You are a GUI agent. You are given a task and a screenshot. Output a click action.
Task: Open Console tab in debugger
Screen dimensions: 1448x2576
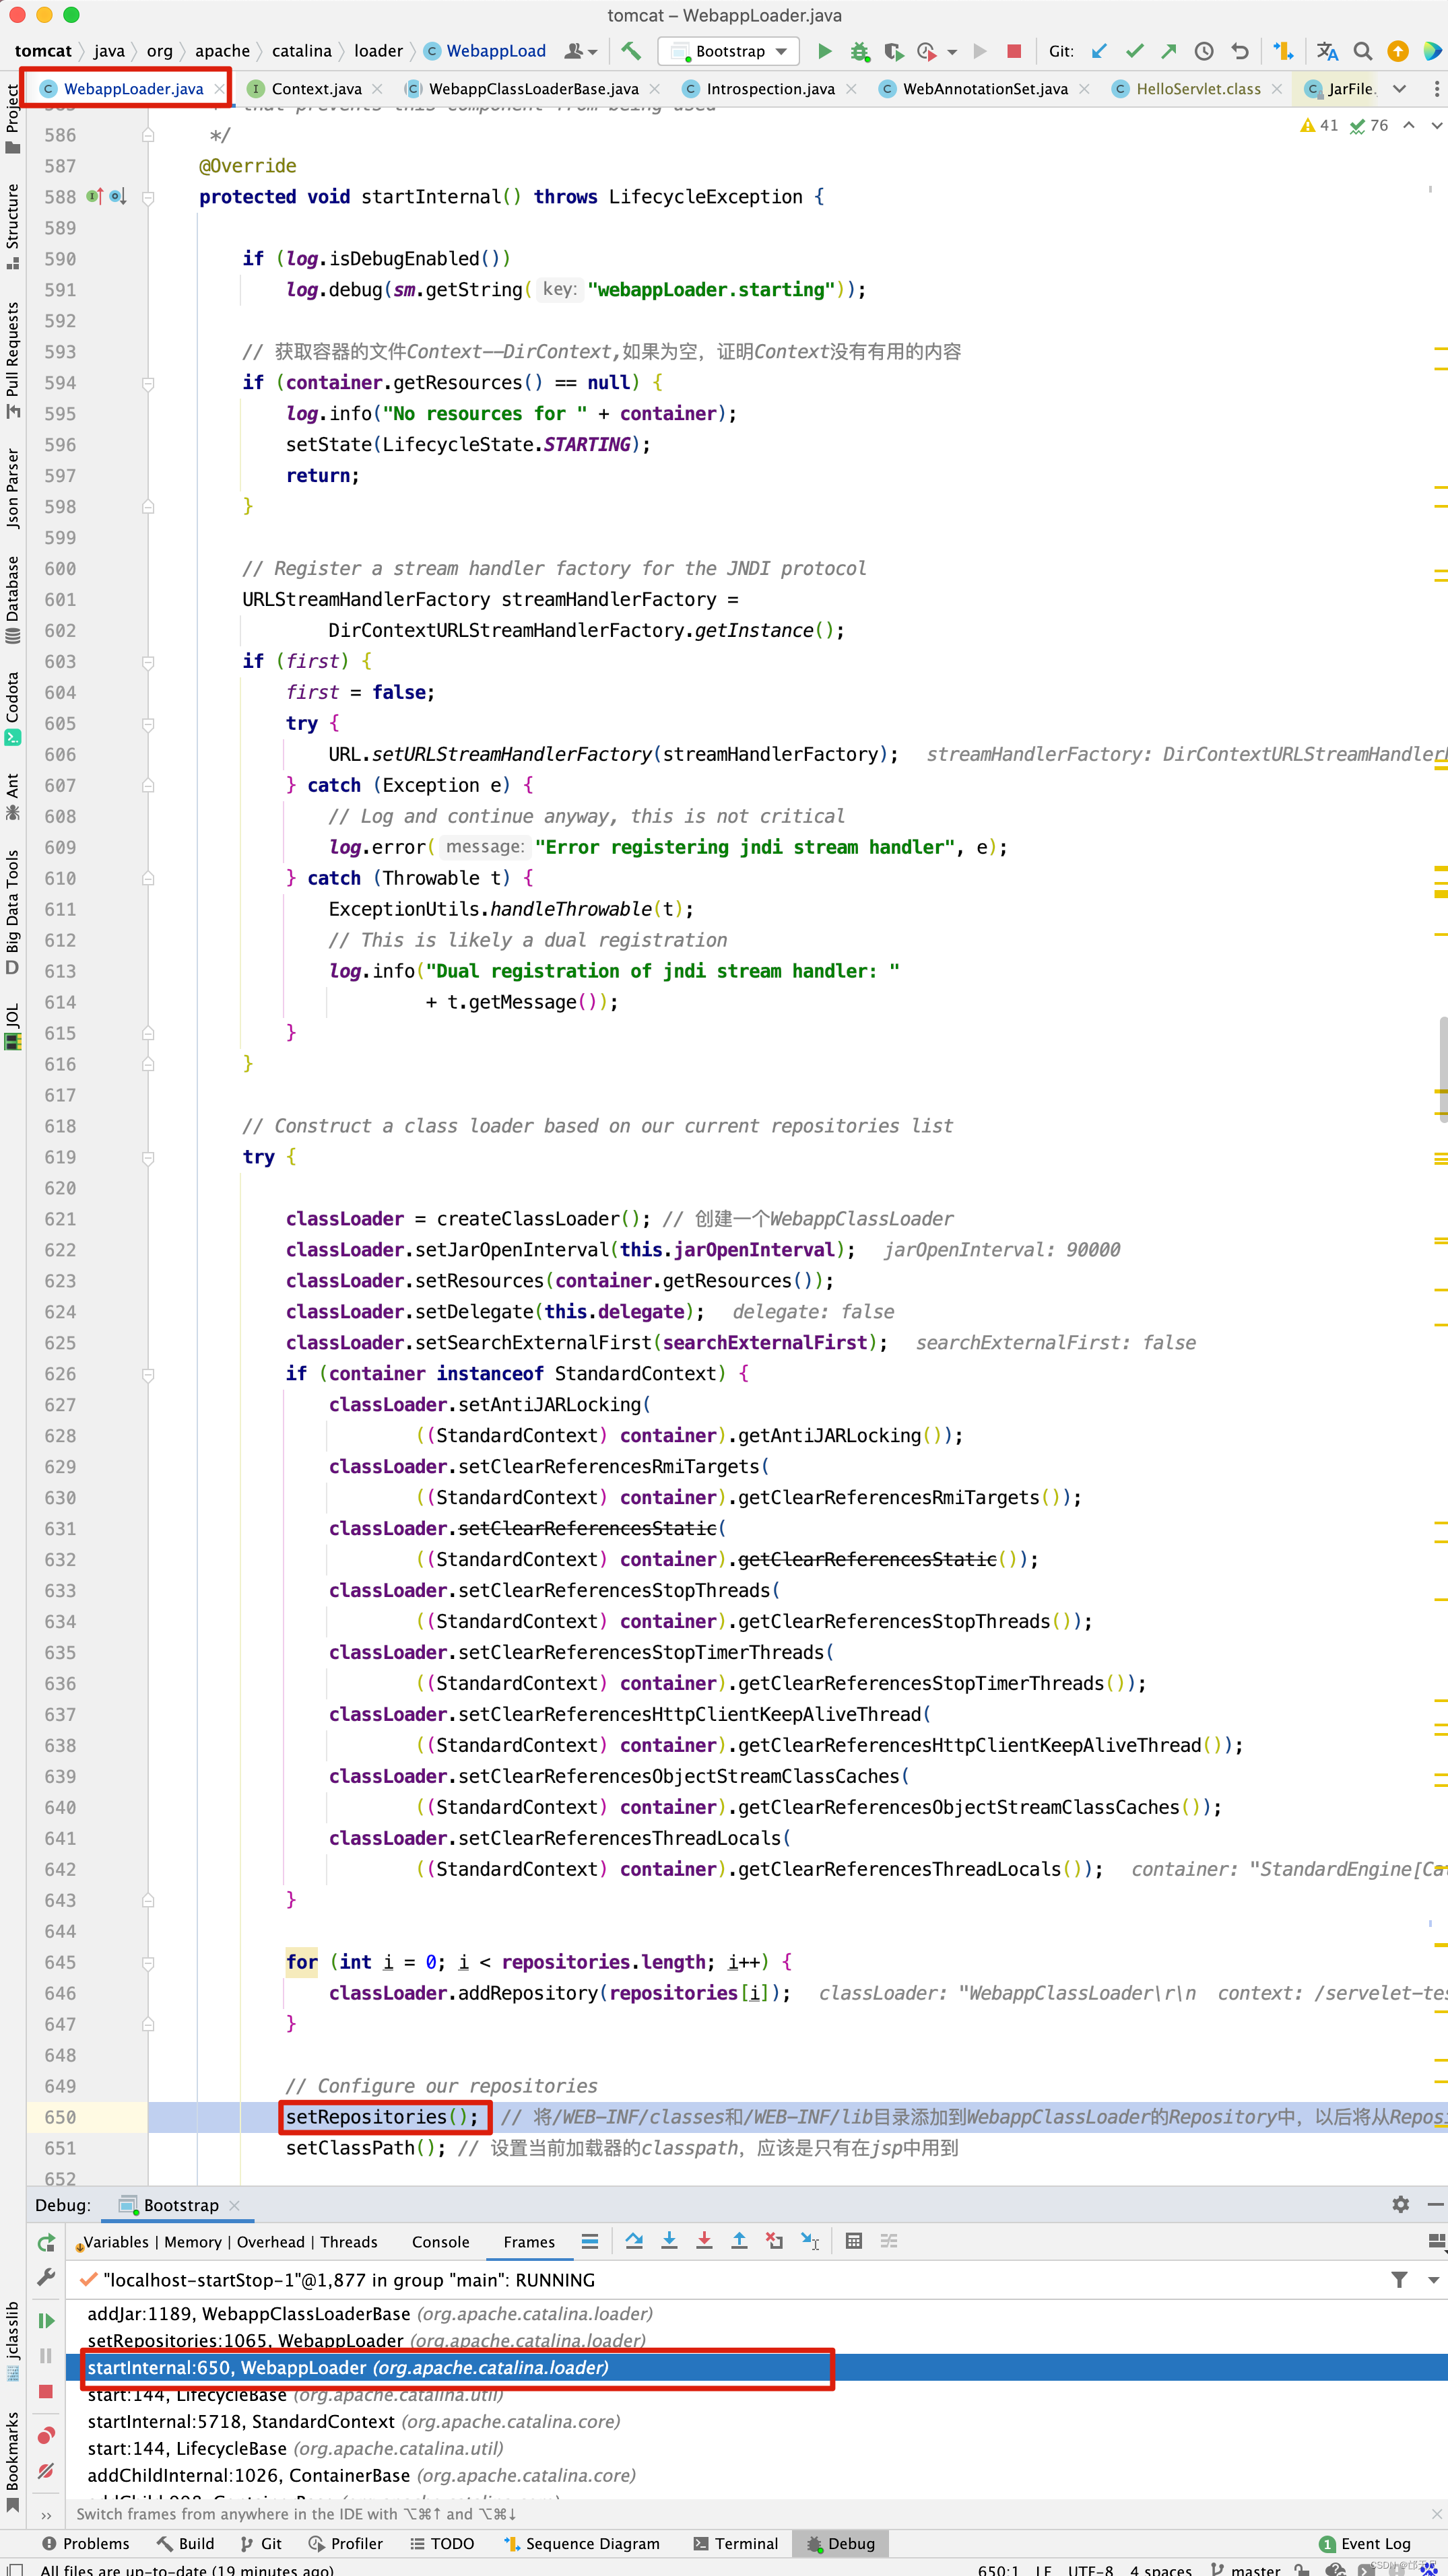[x=440, y=2242]
